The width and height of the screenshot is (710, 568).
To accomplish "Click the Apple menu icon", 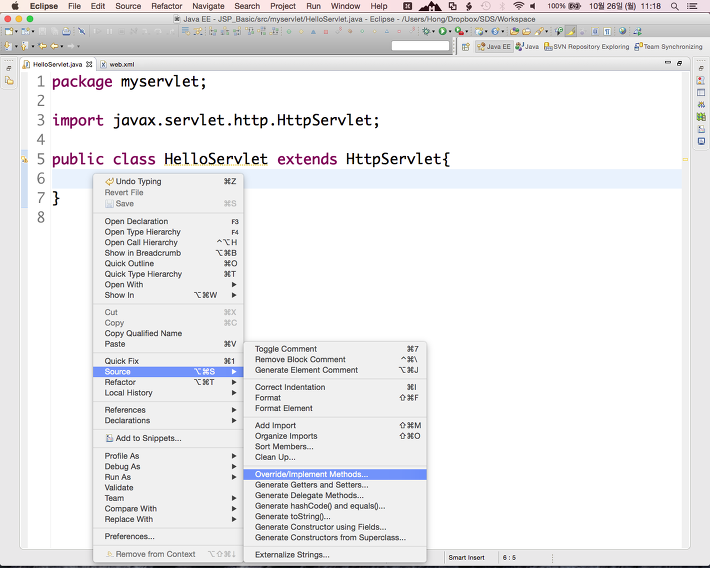I will pyautogui.click(x=14, y=6).
